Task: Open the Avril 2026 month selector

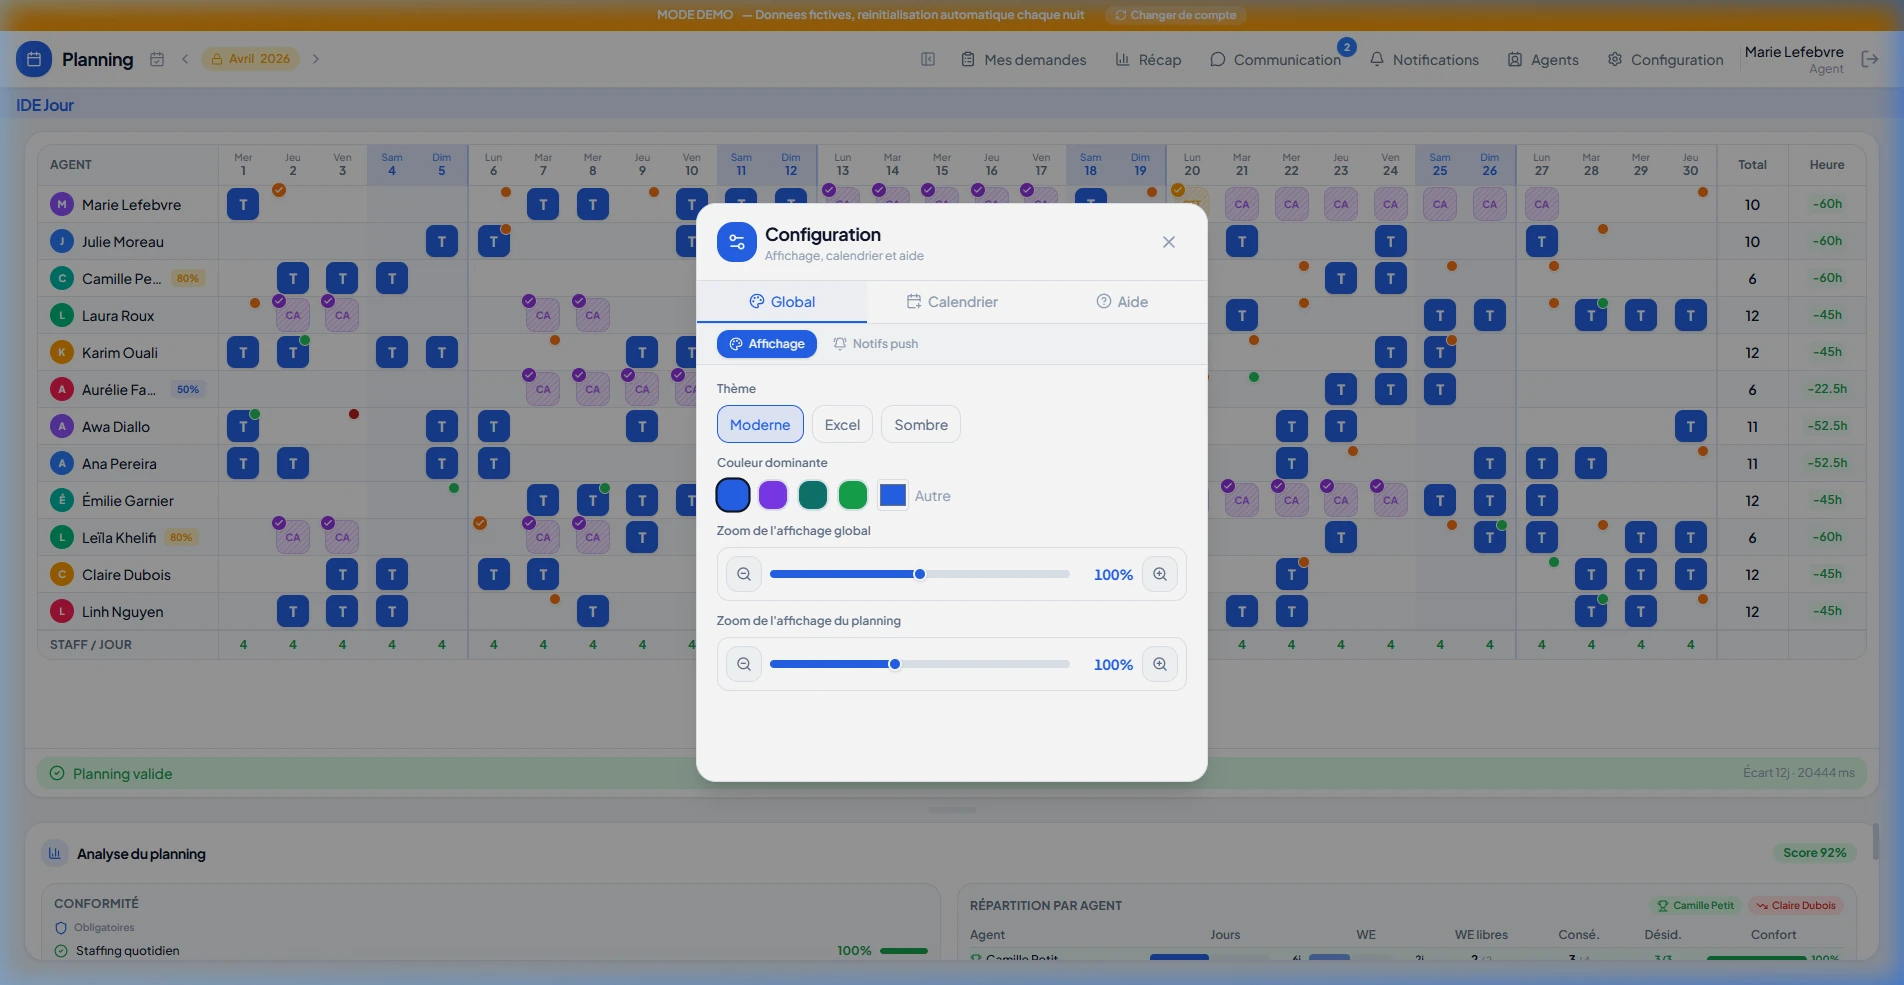Action: pyautogui.click(x=251, y=59)
